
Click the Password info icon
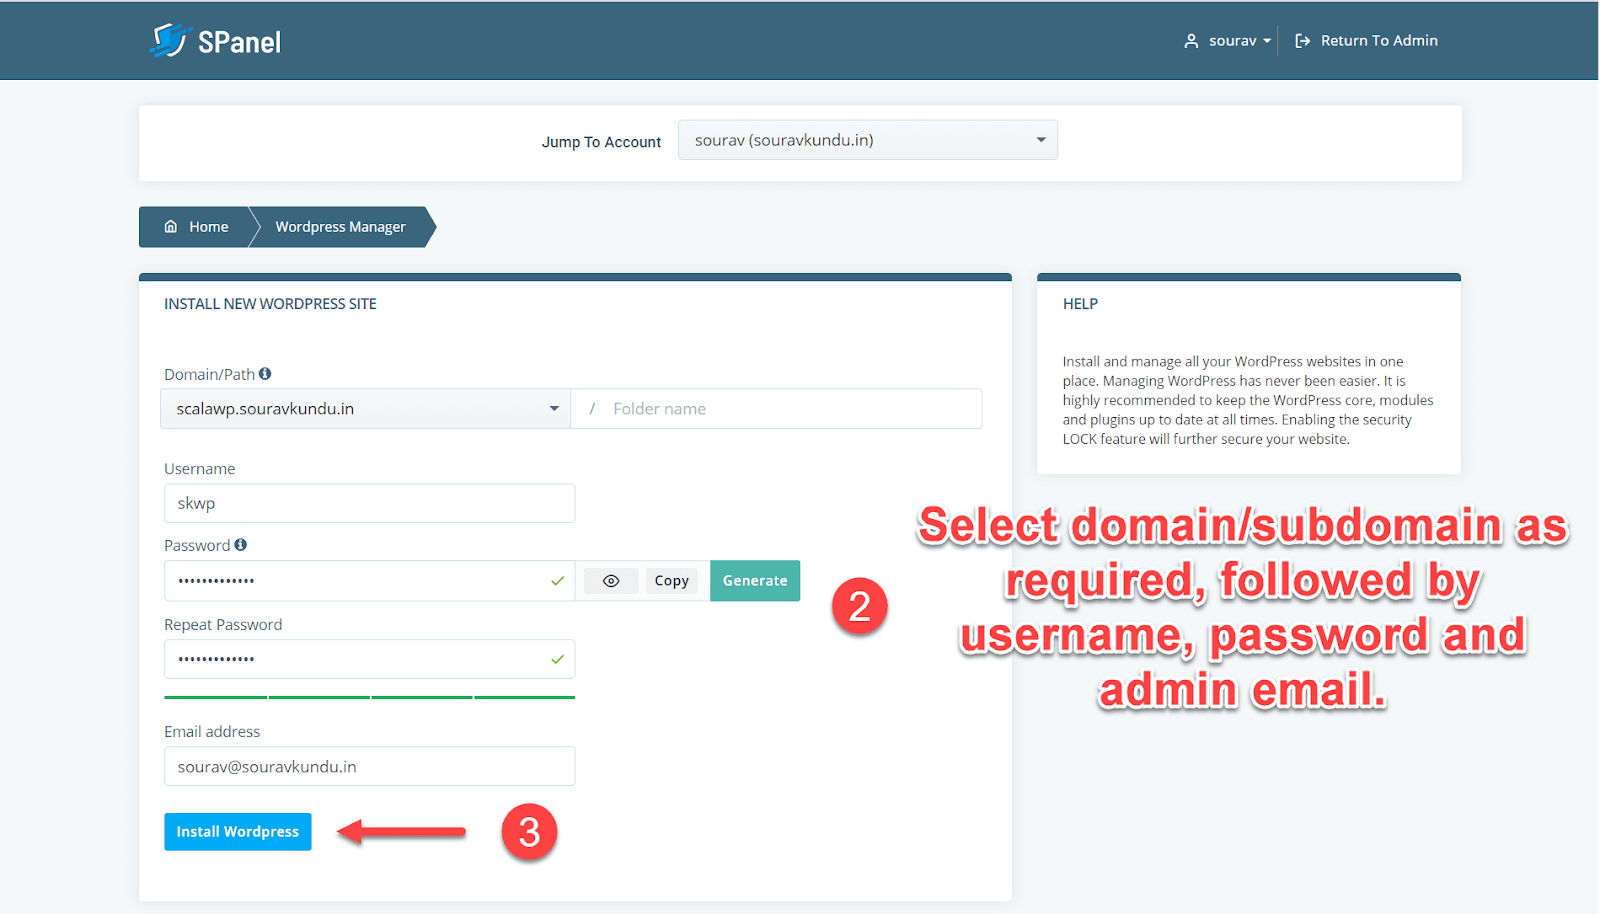(241, 545)
